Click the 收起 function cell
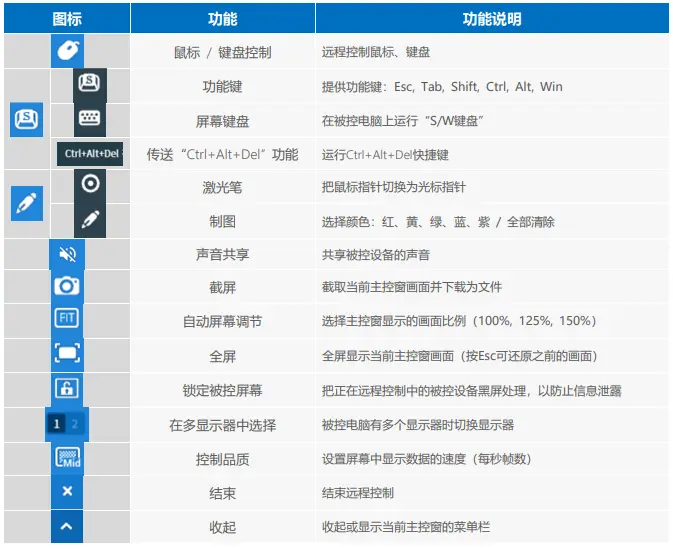 pyautogui.click(x=223, y=528)
